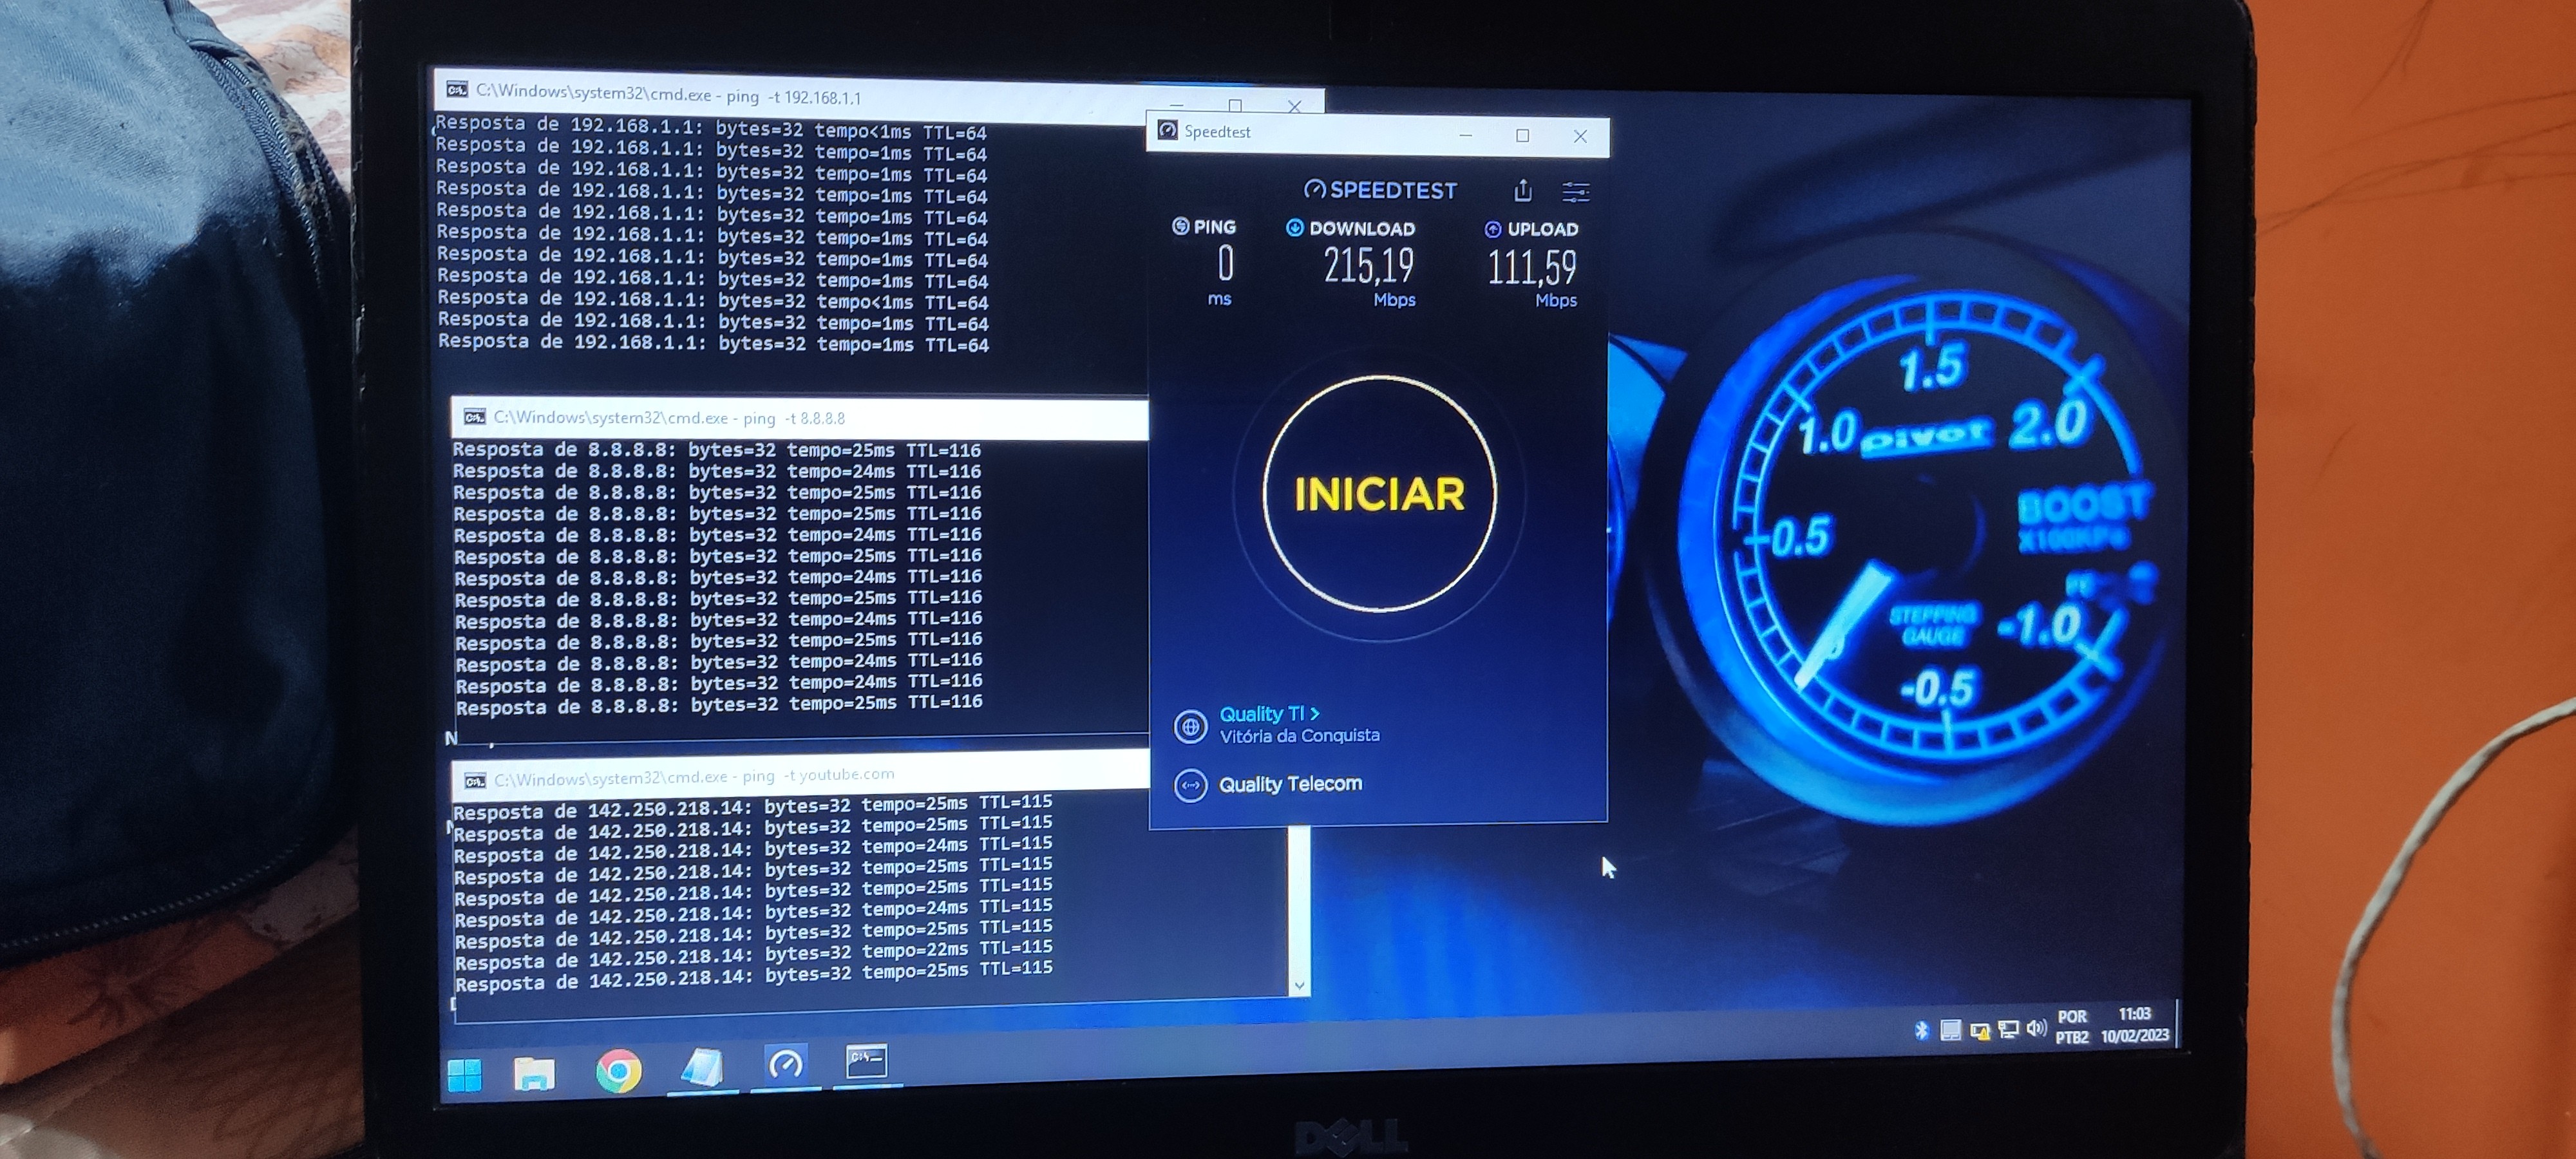Click the network tray icon
Viewport: 2576px width, 1159px height.
pyautogui.click(x=2007, y=1029)
